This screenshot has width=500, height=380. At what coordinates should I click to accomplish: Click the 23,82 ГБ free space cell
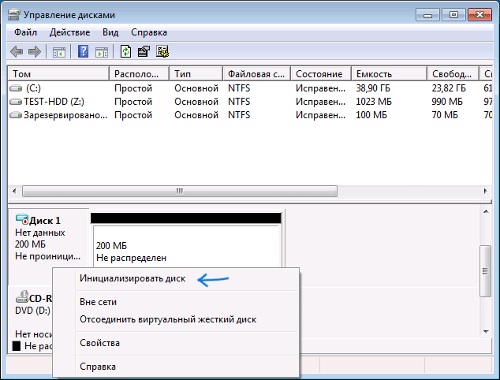[449, 88]
